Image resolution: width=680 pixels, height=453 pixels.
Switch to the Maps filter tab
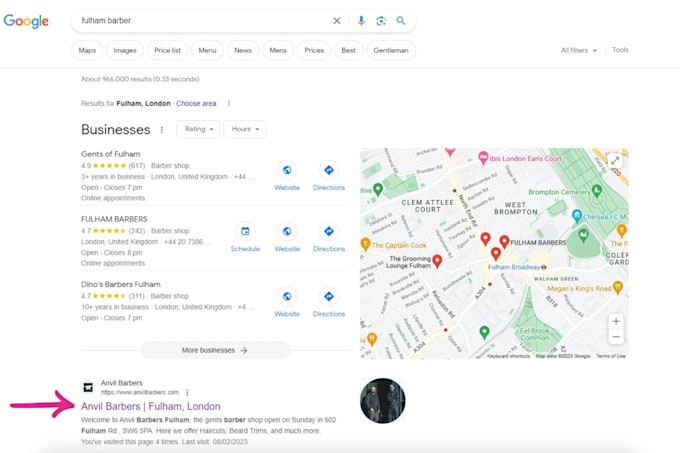[87, 50]
